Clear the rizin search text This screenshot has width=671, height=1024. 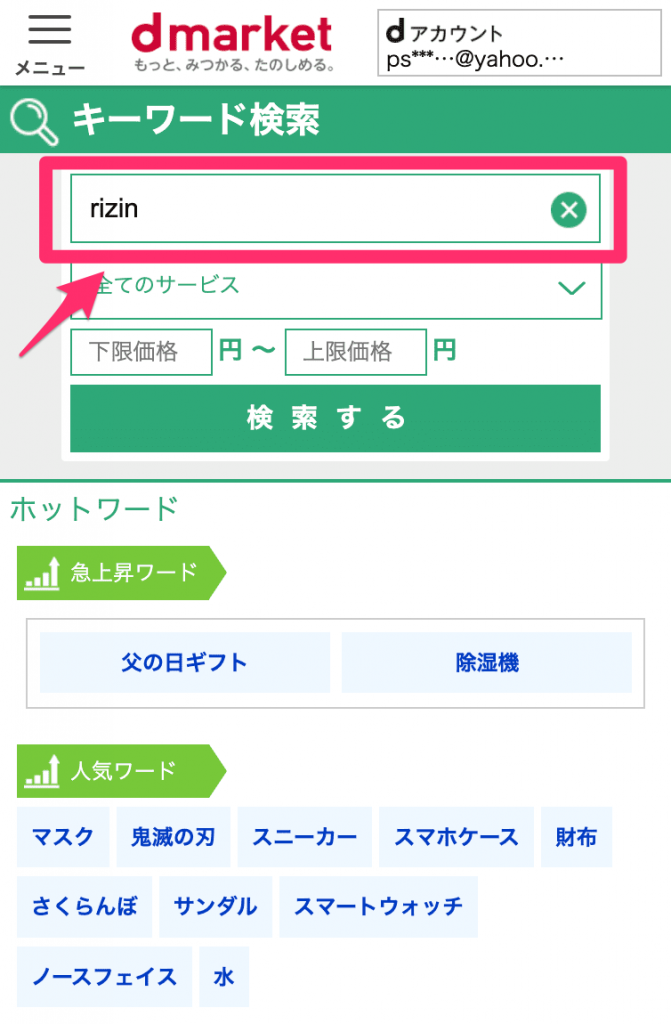pos(569,210)
